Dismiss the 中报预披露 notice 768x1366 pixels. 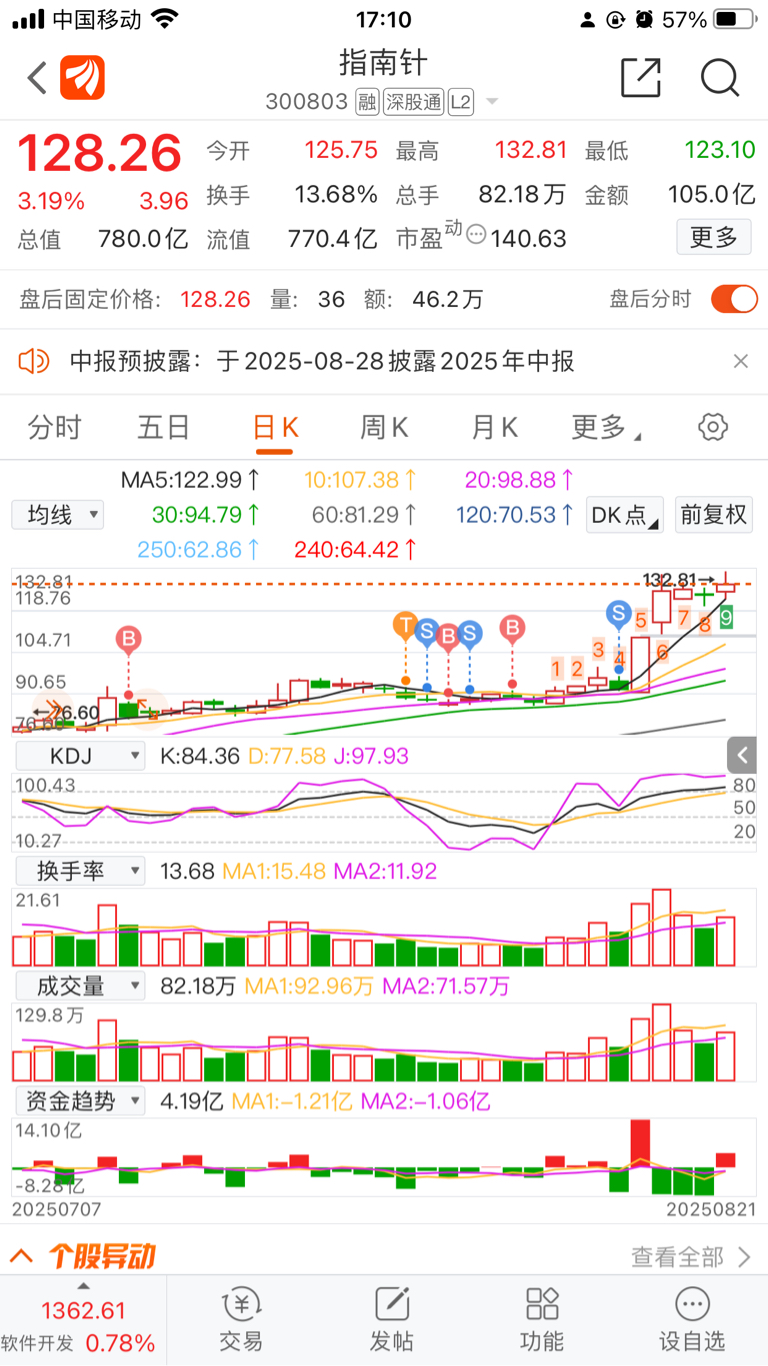point(740,361)
